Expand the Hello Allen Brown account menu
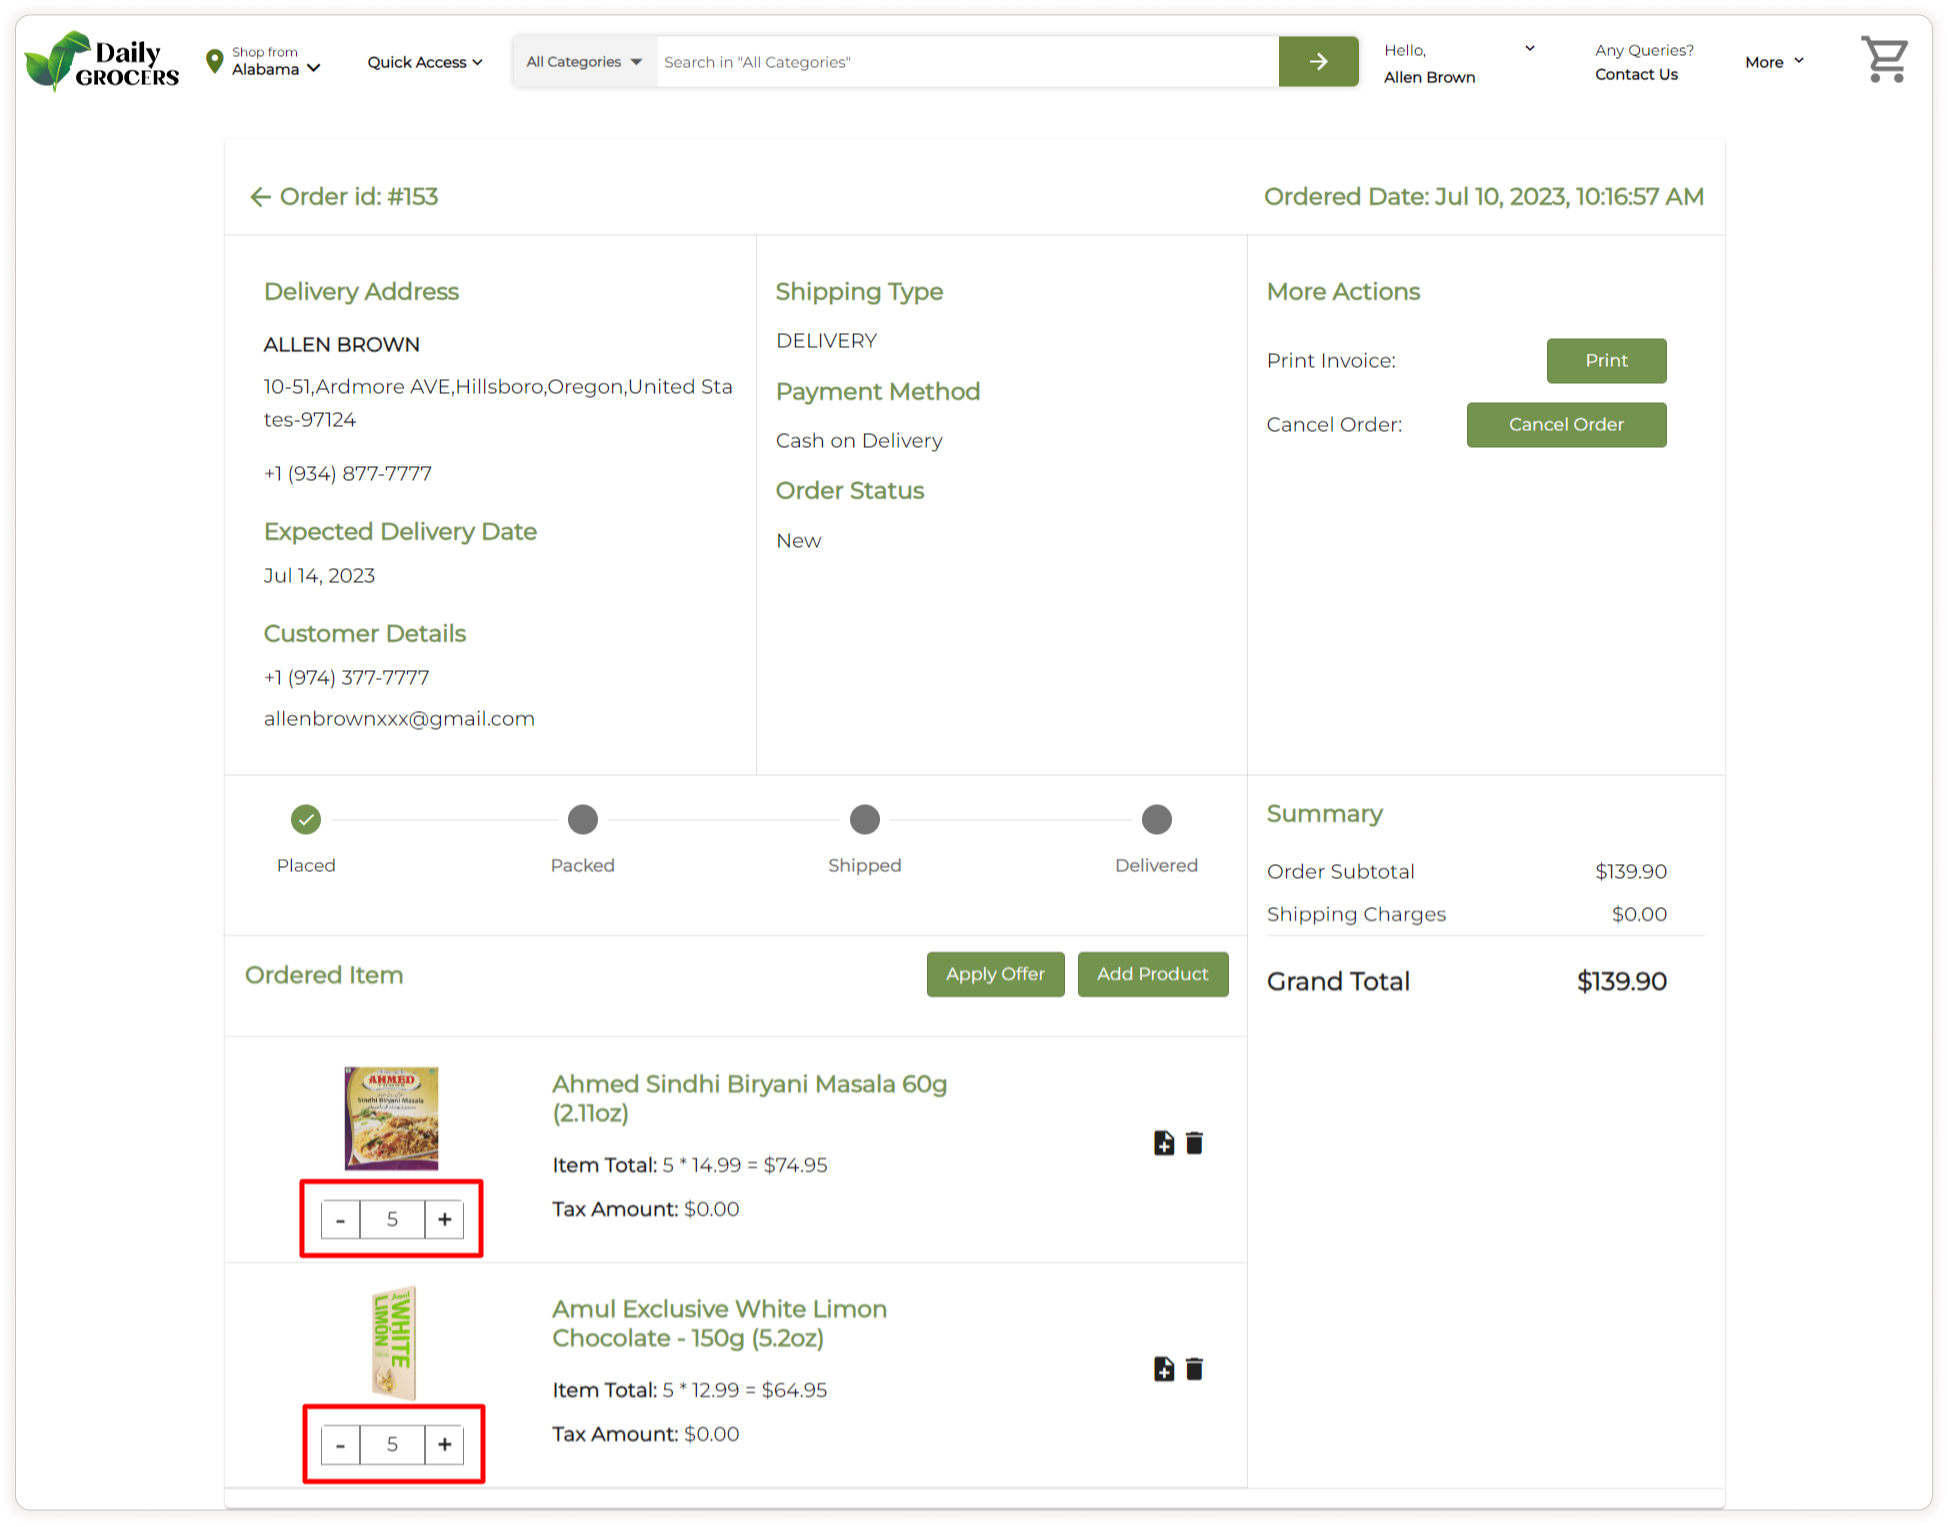Viewport: 1948px width, 1527px height. click(x=1459, y=63)
